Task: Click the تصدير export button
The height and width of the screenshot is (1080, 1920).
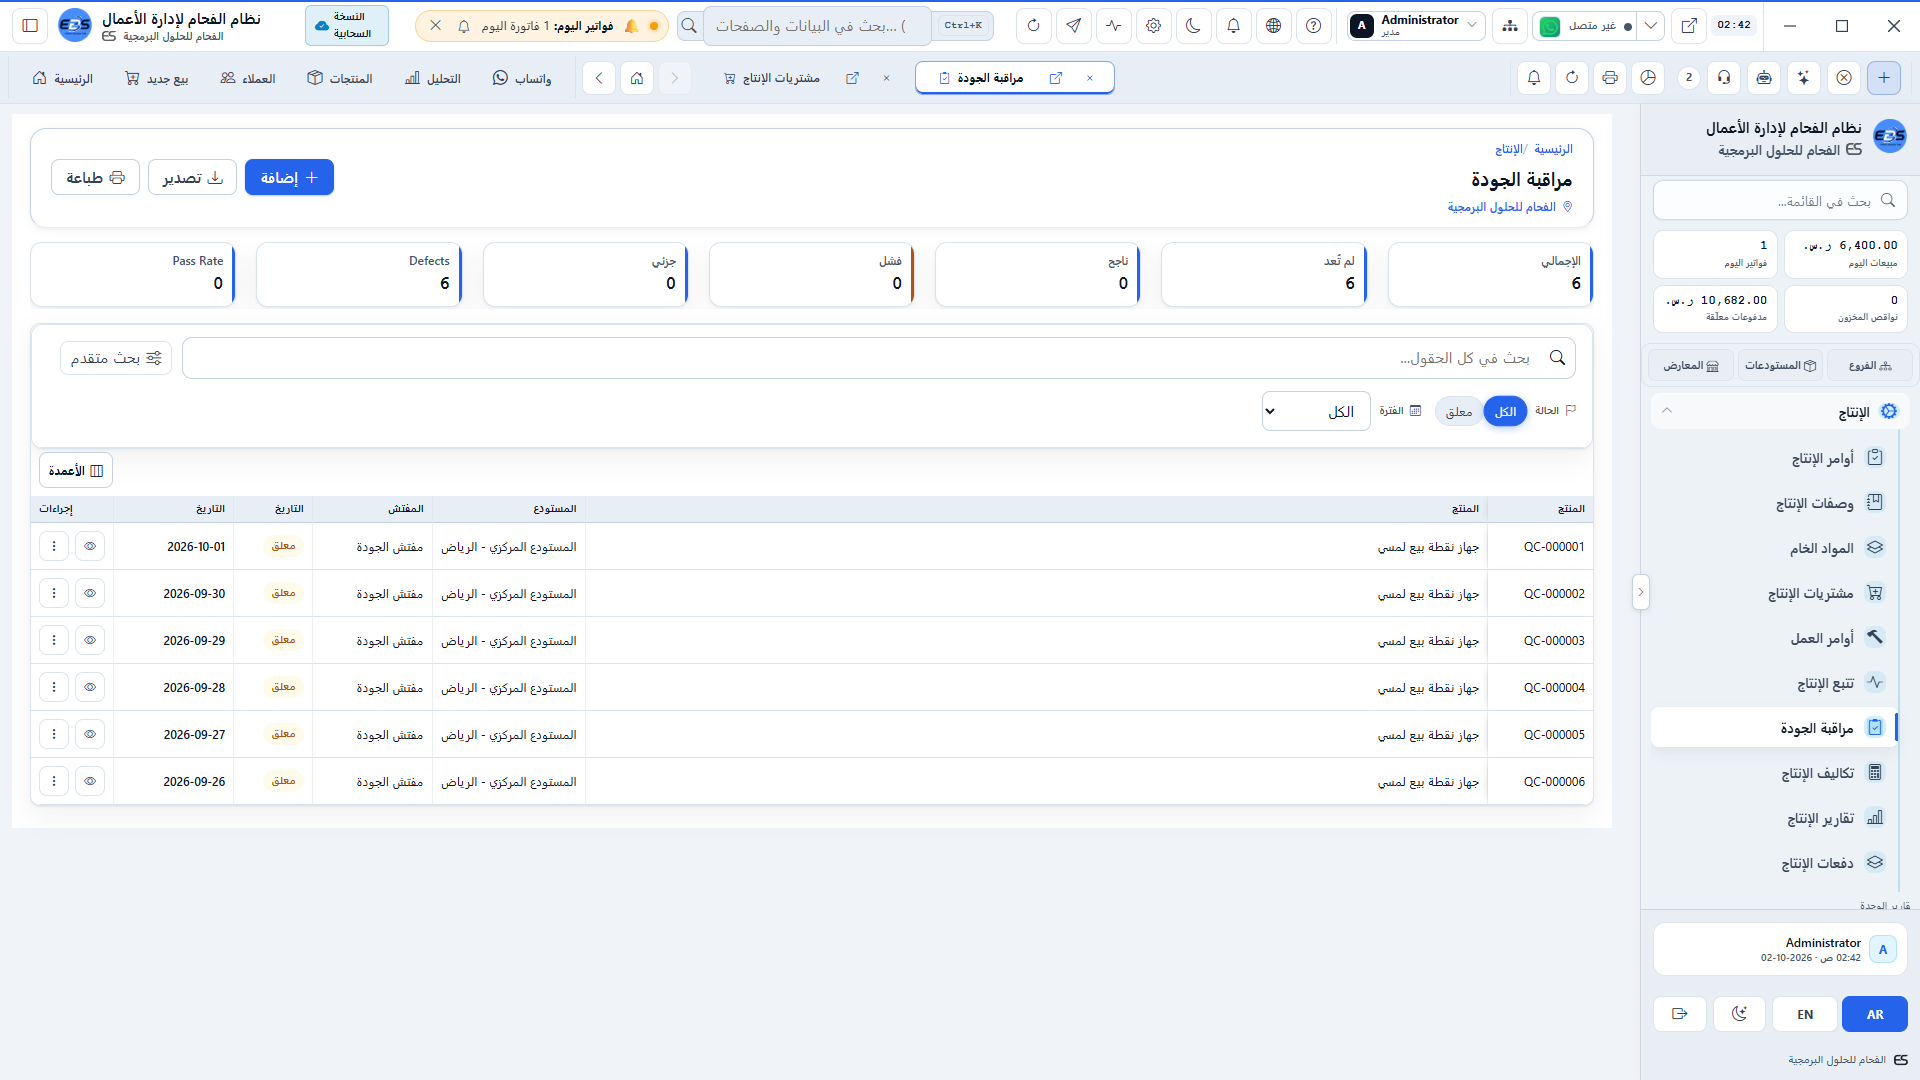Action: tap(192, 178)
